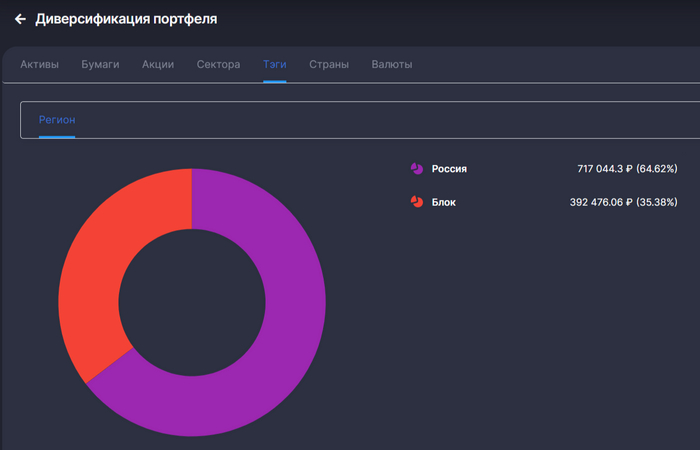Switch to the Бумаги tab

click(x=100, y=65)
